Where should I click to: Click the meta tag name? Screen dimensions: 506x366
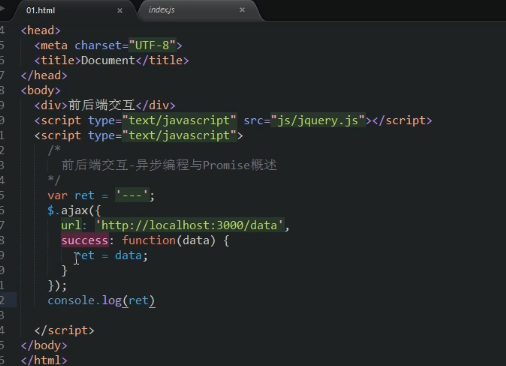click(x=54, y=45)
